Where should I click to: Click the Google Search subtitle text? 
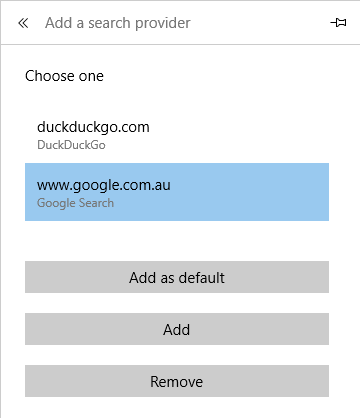coord(75,203)
